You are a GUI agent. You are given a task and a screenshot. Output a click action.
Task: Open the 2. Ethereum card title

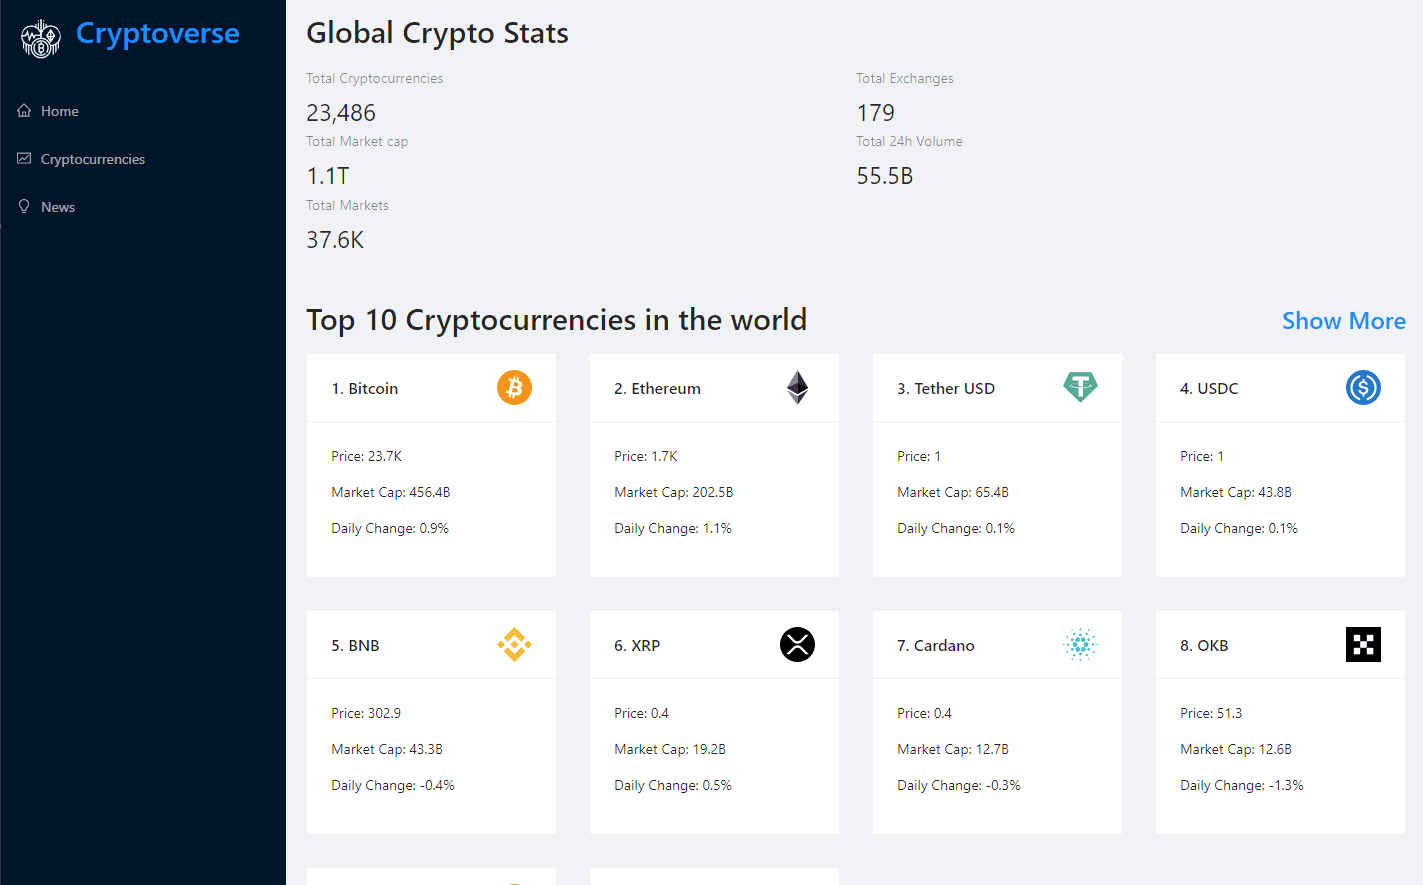[657, 388]
